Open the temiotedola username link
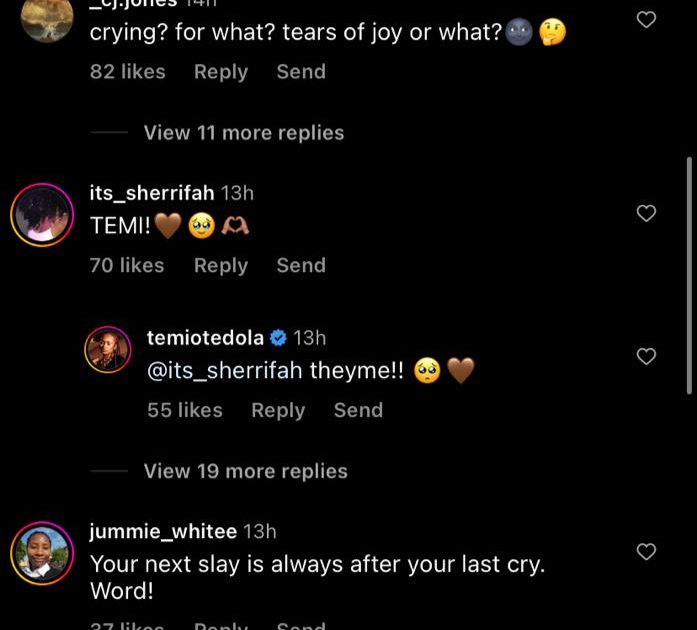The image size is (697, 630). coord(205,338)
